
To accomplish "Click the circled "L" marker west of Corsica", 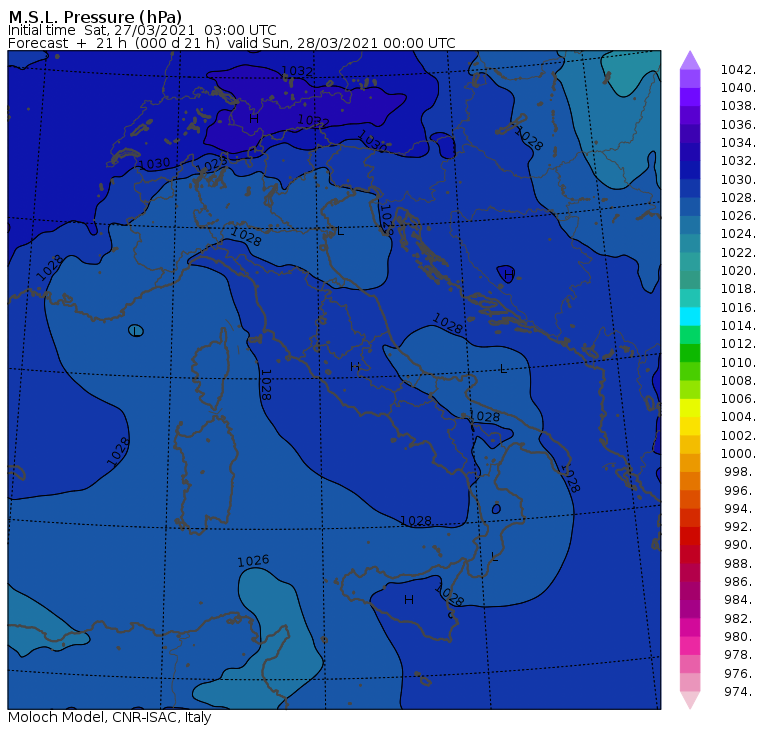I will coord(136,331).
